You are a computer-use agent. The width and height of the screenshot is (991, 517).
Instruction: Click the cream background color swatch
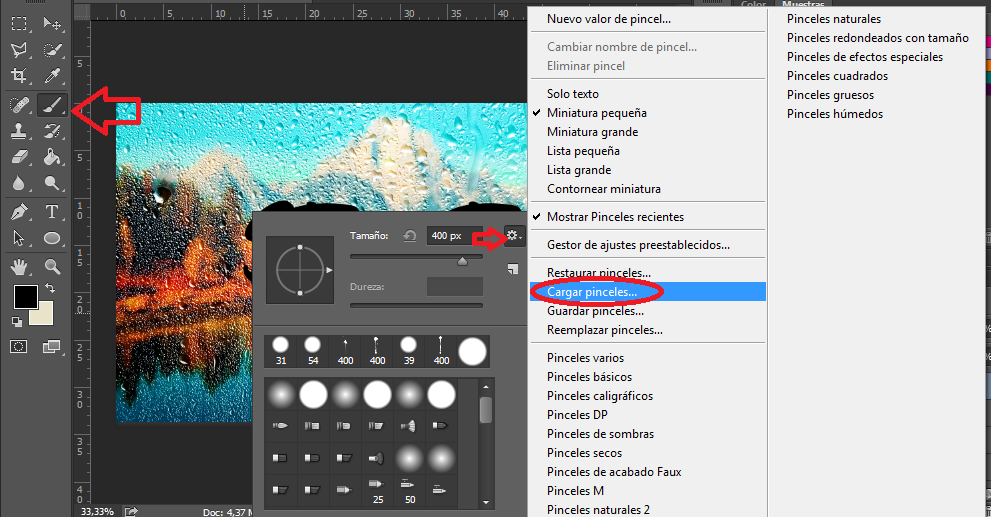tap(44, 315)
